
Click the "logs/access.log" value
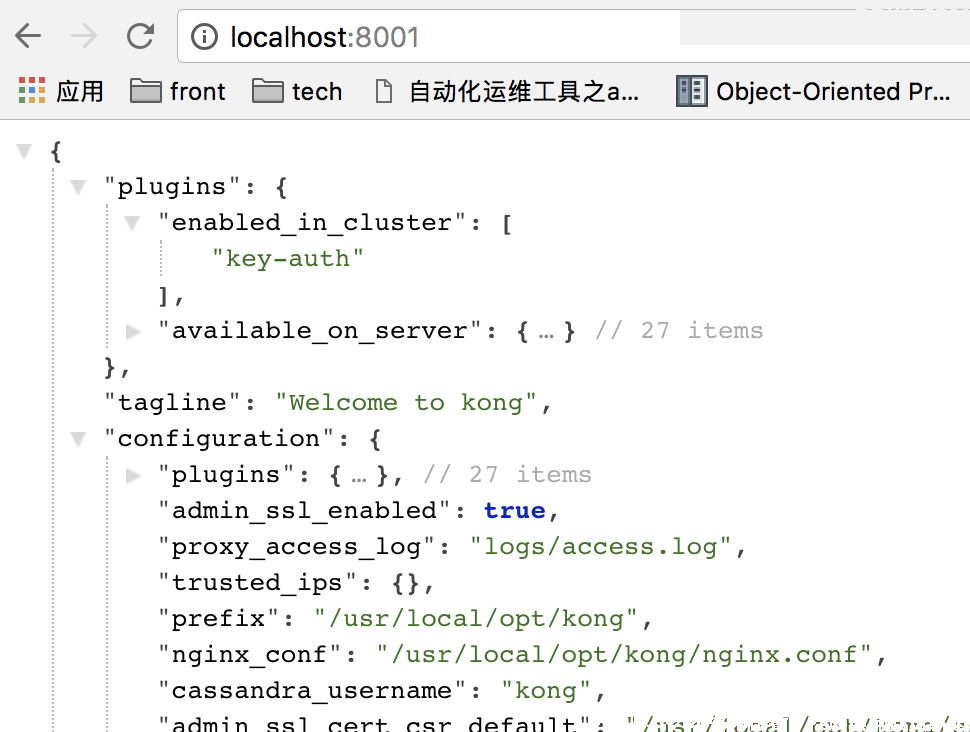pos(600,547)
